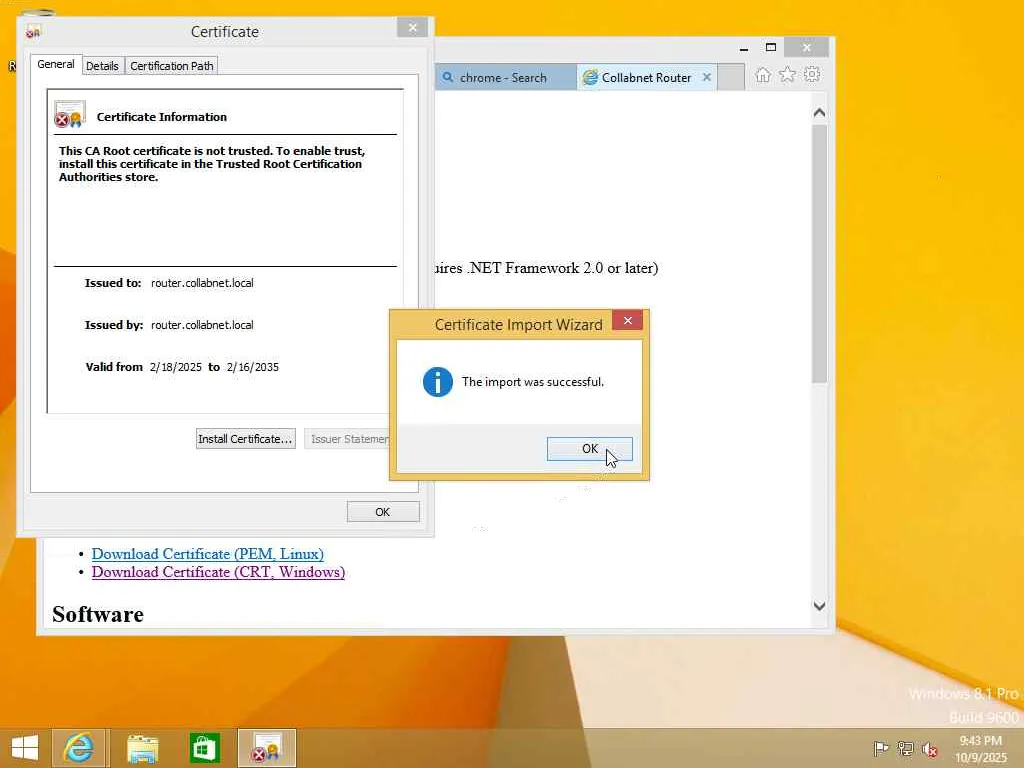The height and width of the screenshot is (768, 1024).
Task: Open Download Certificate (CRT, Windows) link
Action: [218, 572]
